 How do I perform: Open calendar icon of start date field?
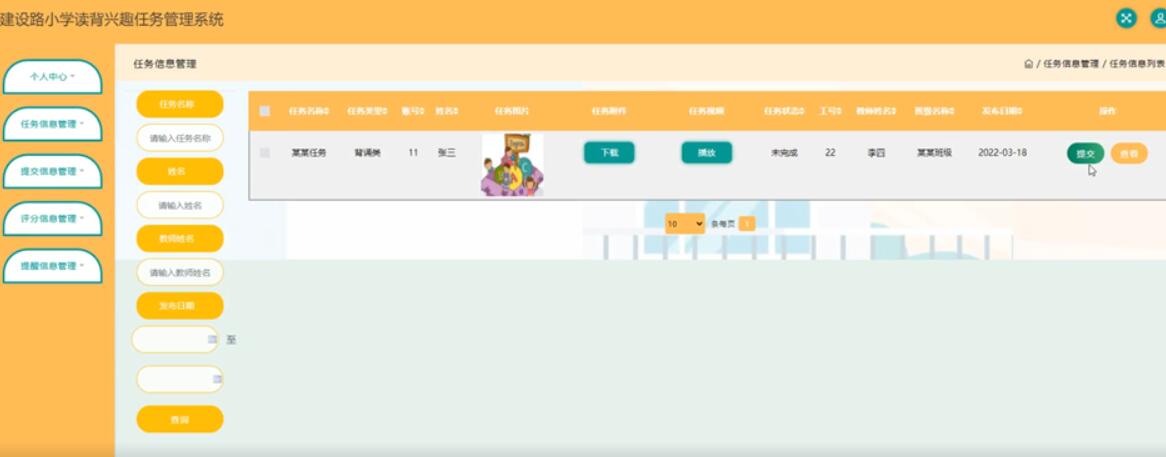212,340
